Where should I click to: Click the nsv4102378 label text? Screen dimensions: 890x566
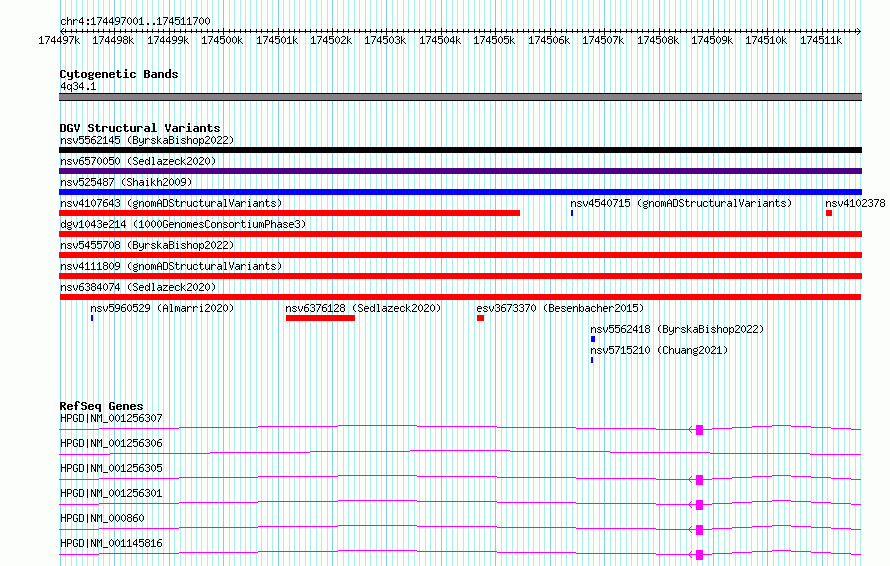click(855, 203)
